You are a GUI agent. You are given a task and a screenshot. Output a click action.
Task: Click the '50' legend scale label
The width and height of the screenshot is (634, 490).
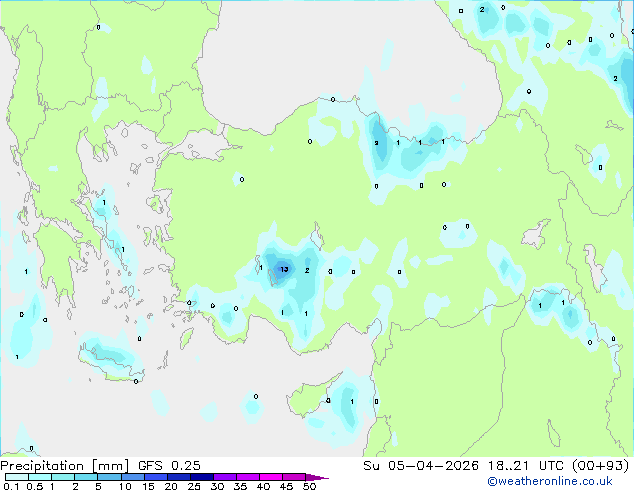coord(310,486)
